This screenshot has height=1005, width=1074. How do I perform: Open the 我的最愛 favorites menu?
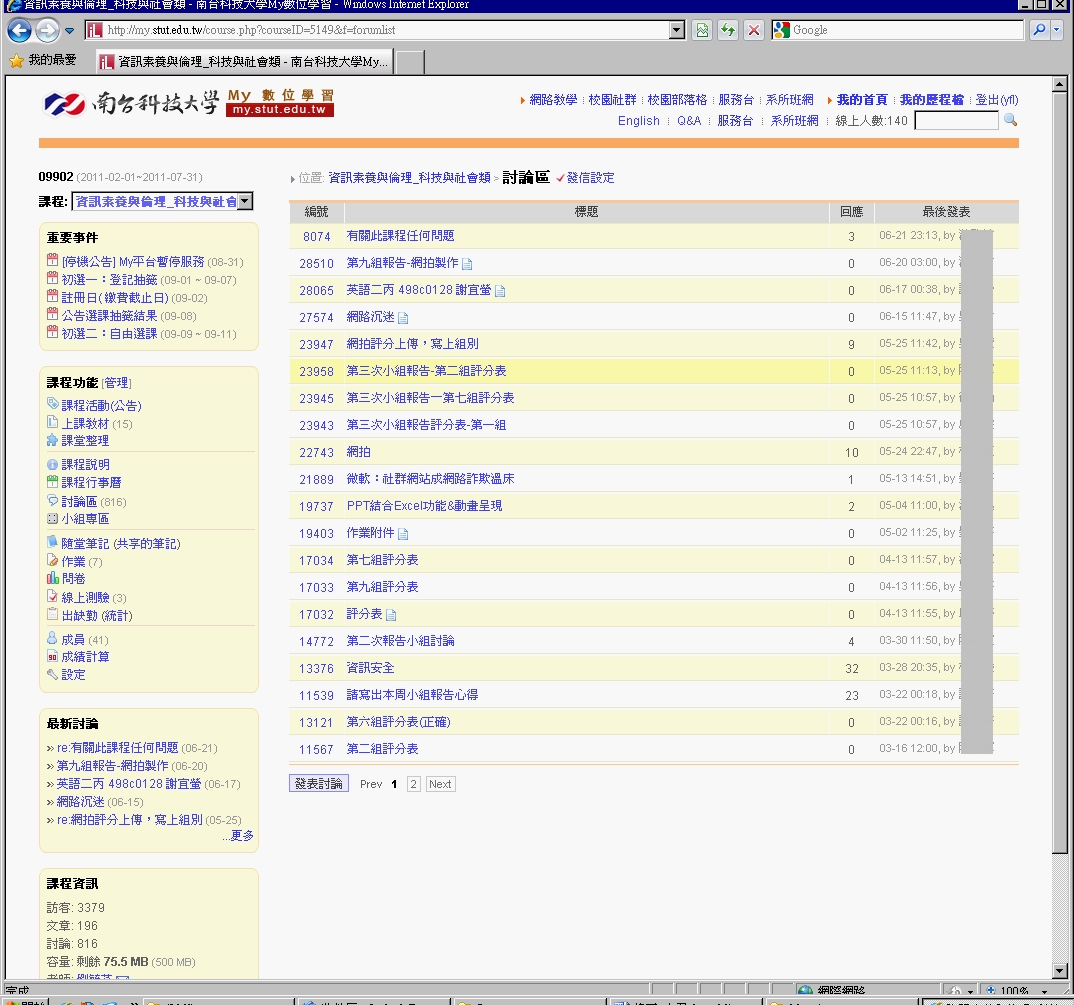pos(42,61)
